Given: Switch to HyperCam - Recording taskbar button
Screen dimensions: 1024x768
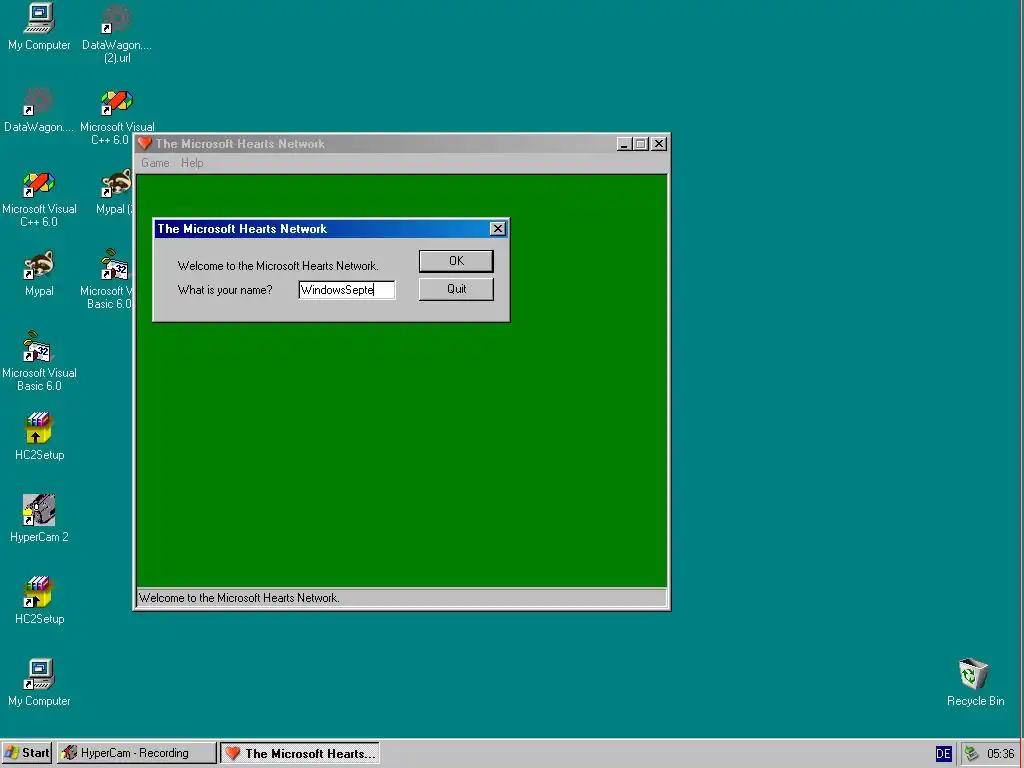Looking at the screenshot, I should [x=136, y=753].
